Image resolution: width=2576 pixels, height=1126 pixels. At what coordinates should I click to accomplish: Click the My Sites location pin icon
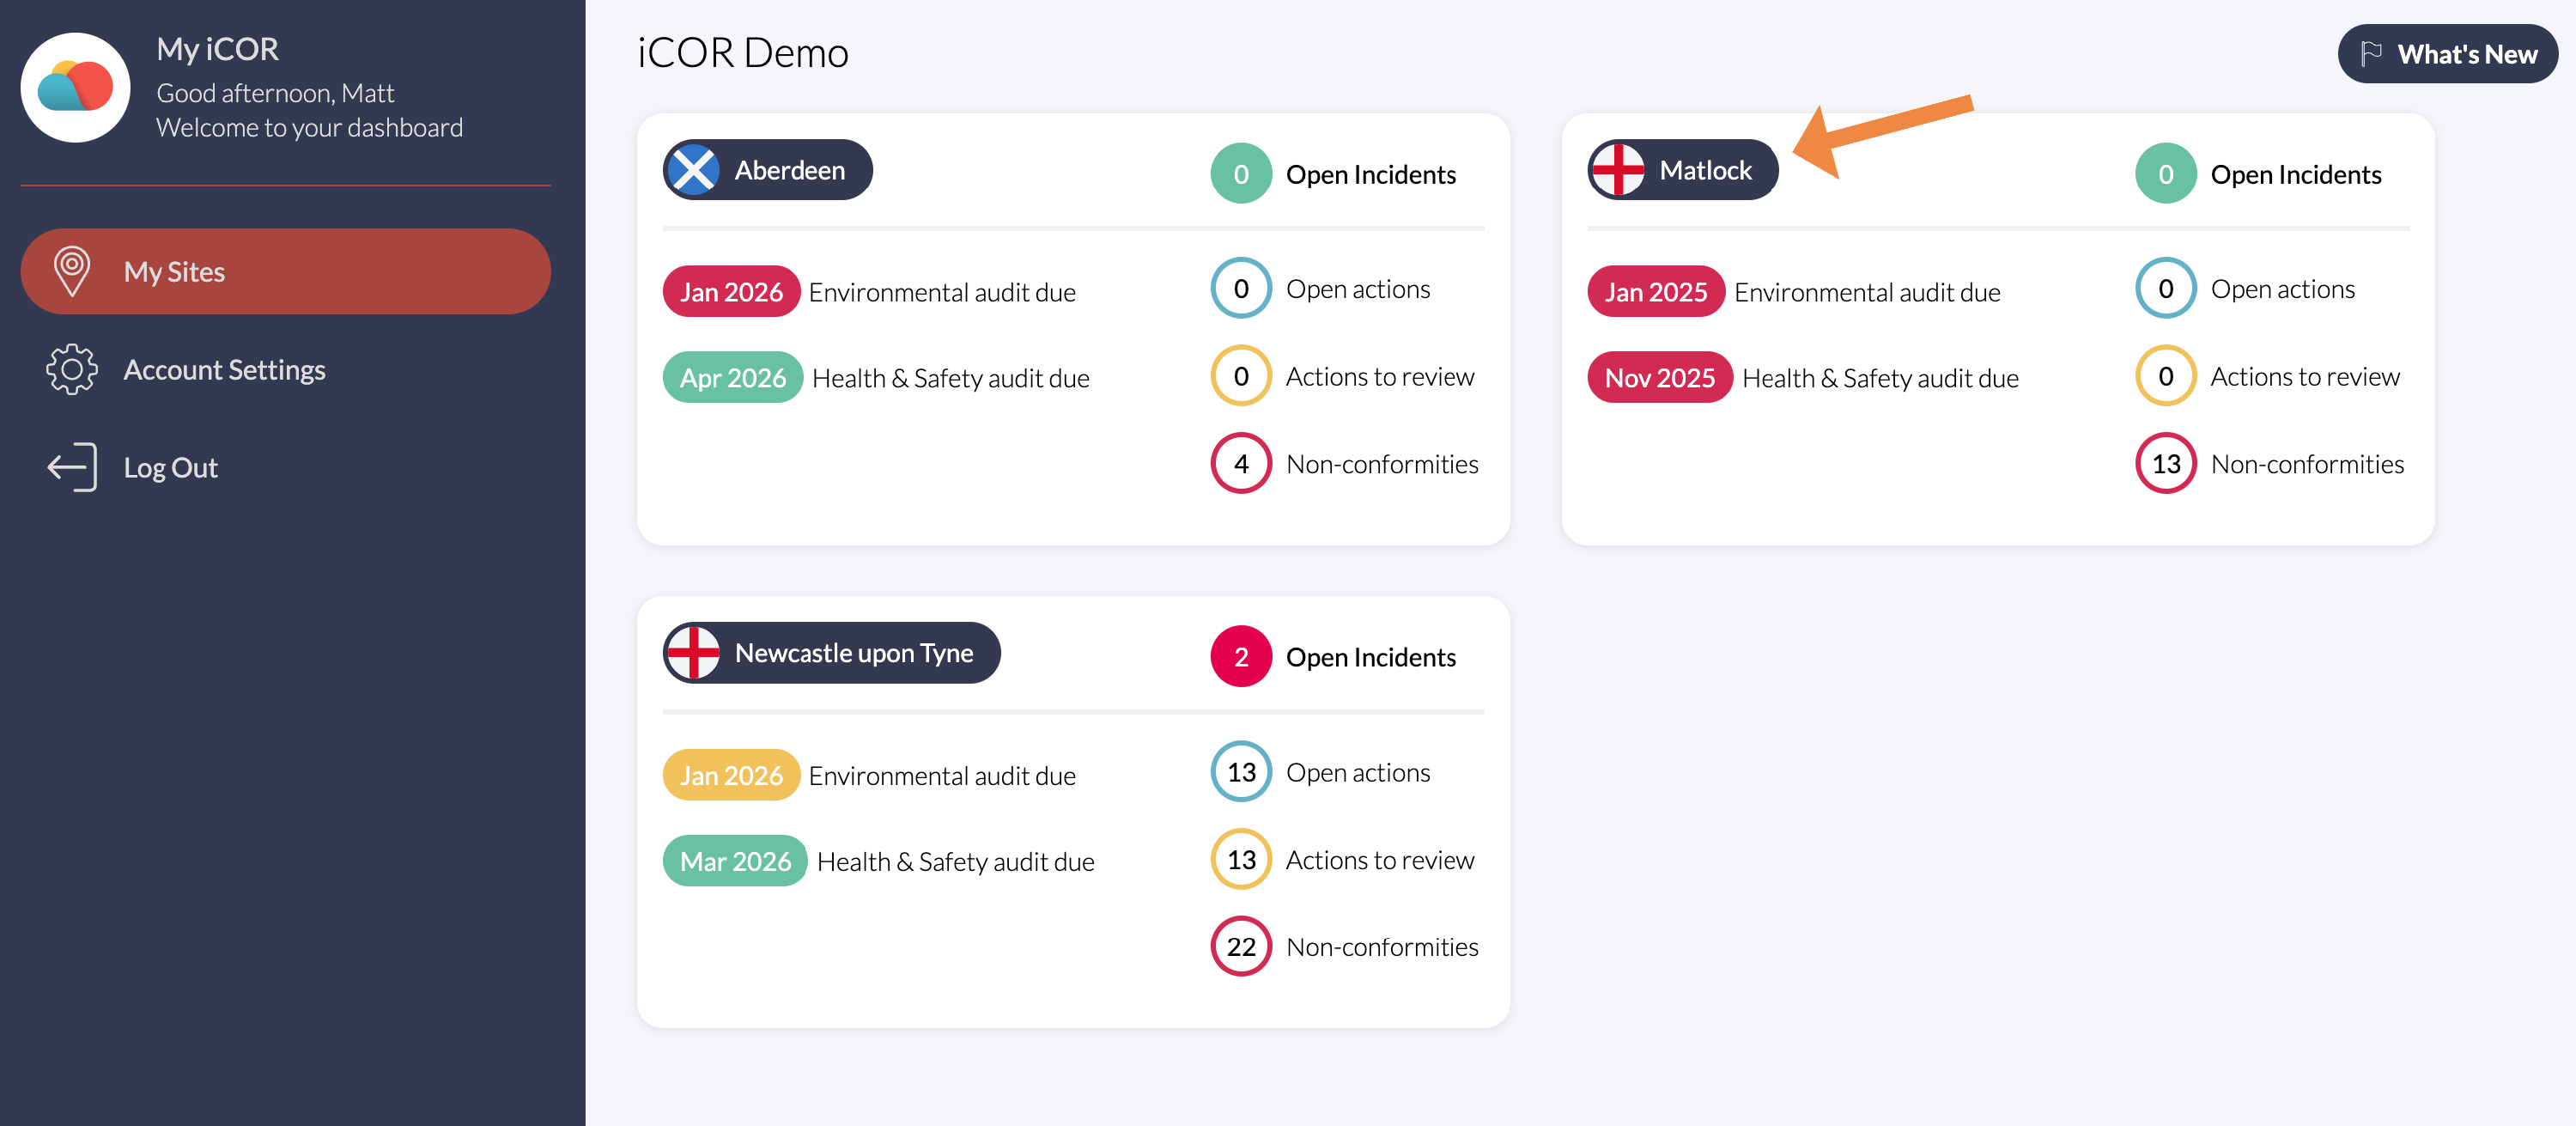click(x=72, y=271)
